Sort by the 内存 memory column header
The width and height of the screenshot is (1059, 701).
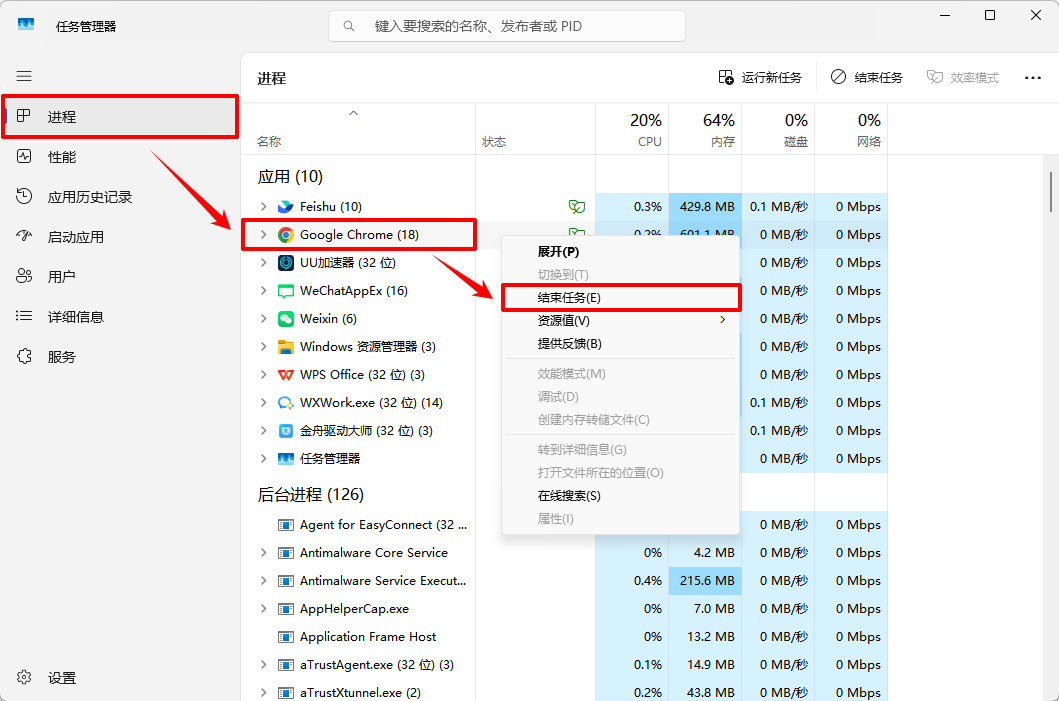tap(705, 129)
